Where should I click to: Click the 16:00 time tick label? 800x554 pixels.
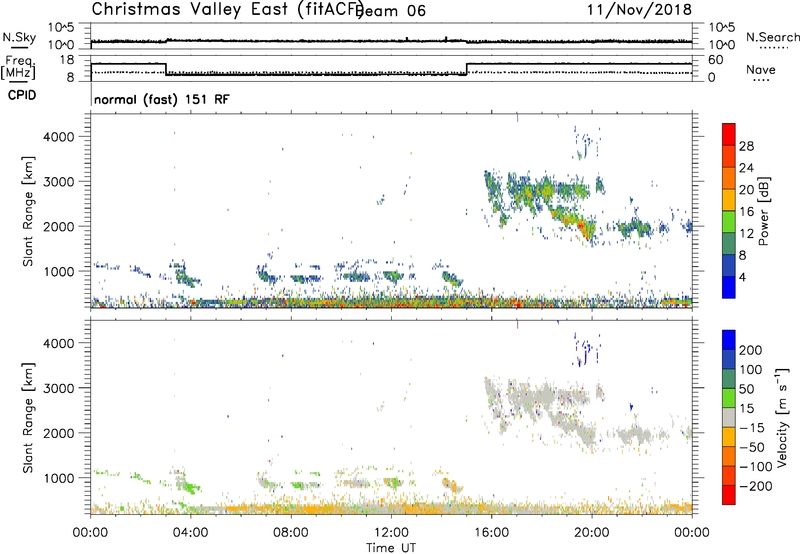pos(491,533)
